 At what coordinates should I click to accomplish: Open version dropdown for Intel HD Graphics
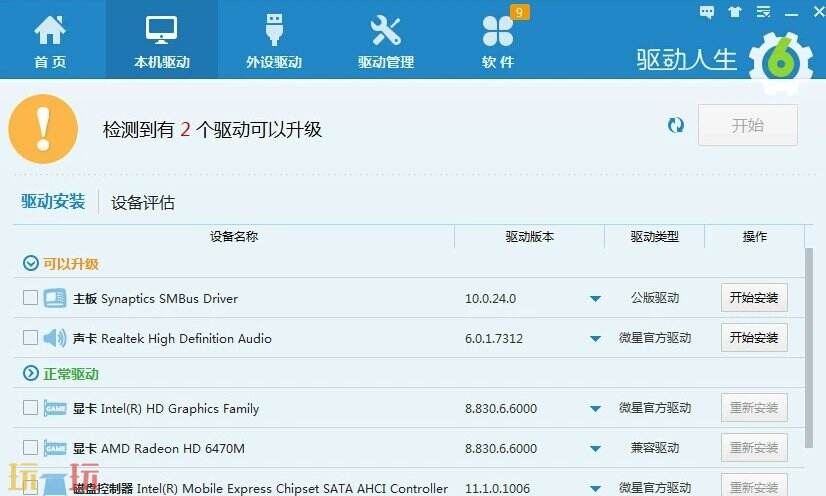(595, 409)
